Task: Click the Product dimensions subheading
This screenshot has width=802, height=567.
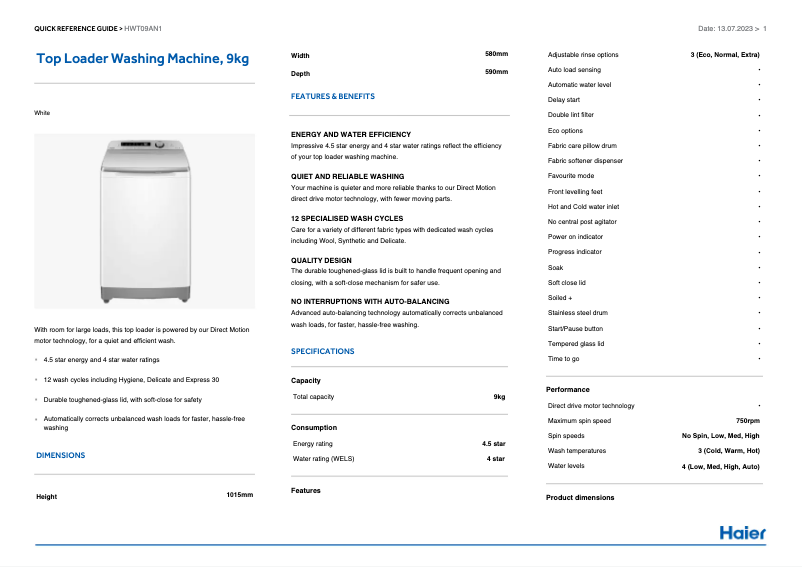Action: (581, 498)
